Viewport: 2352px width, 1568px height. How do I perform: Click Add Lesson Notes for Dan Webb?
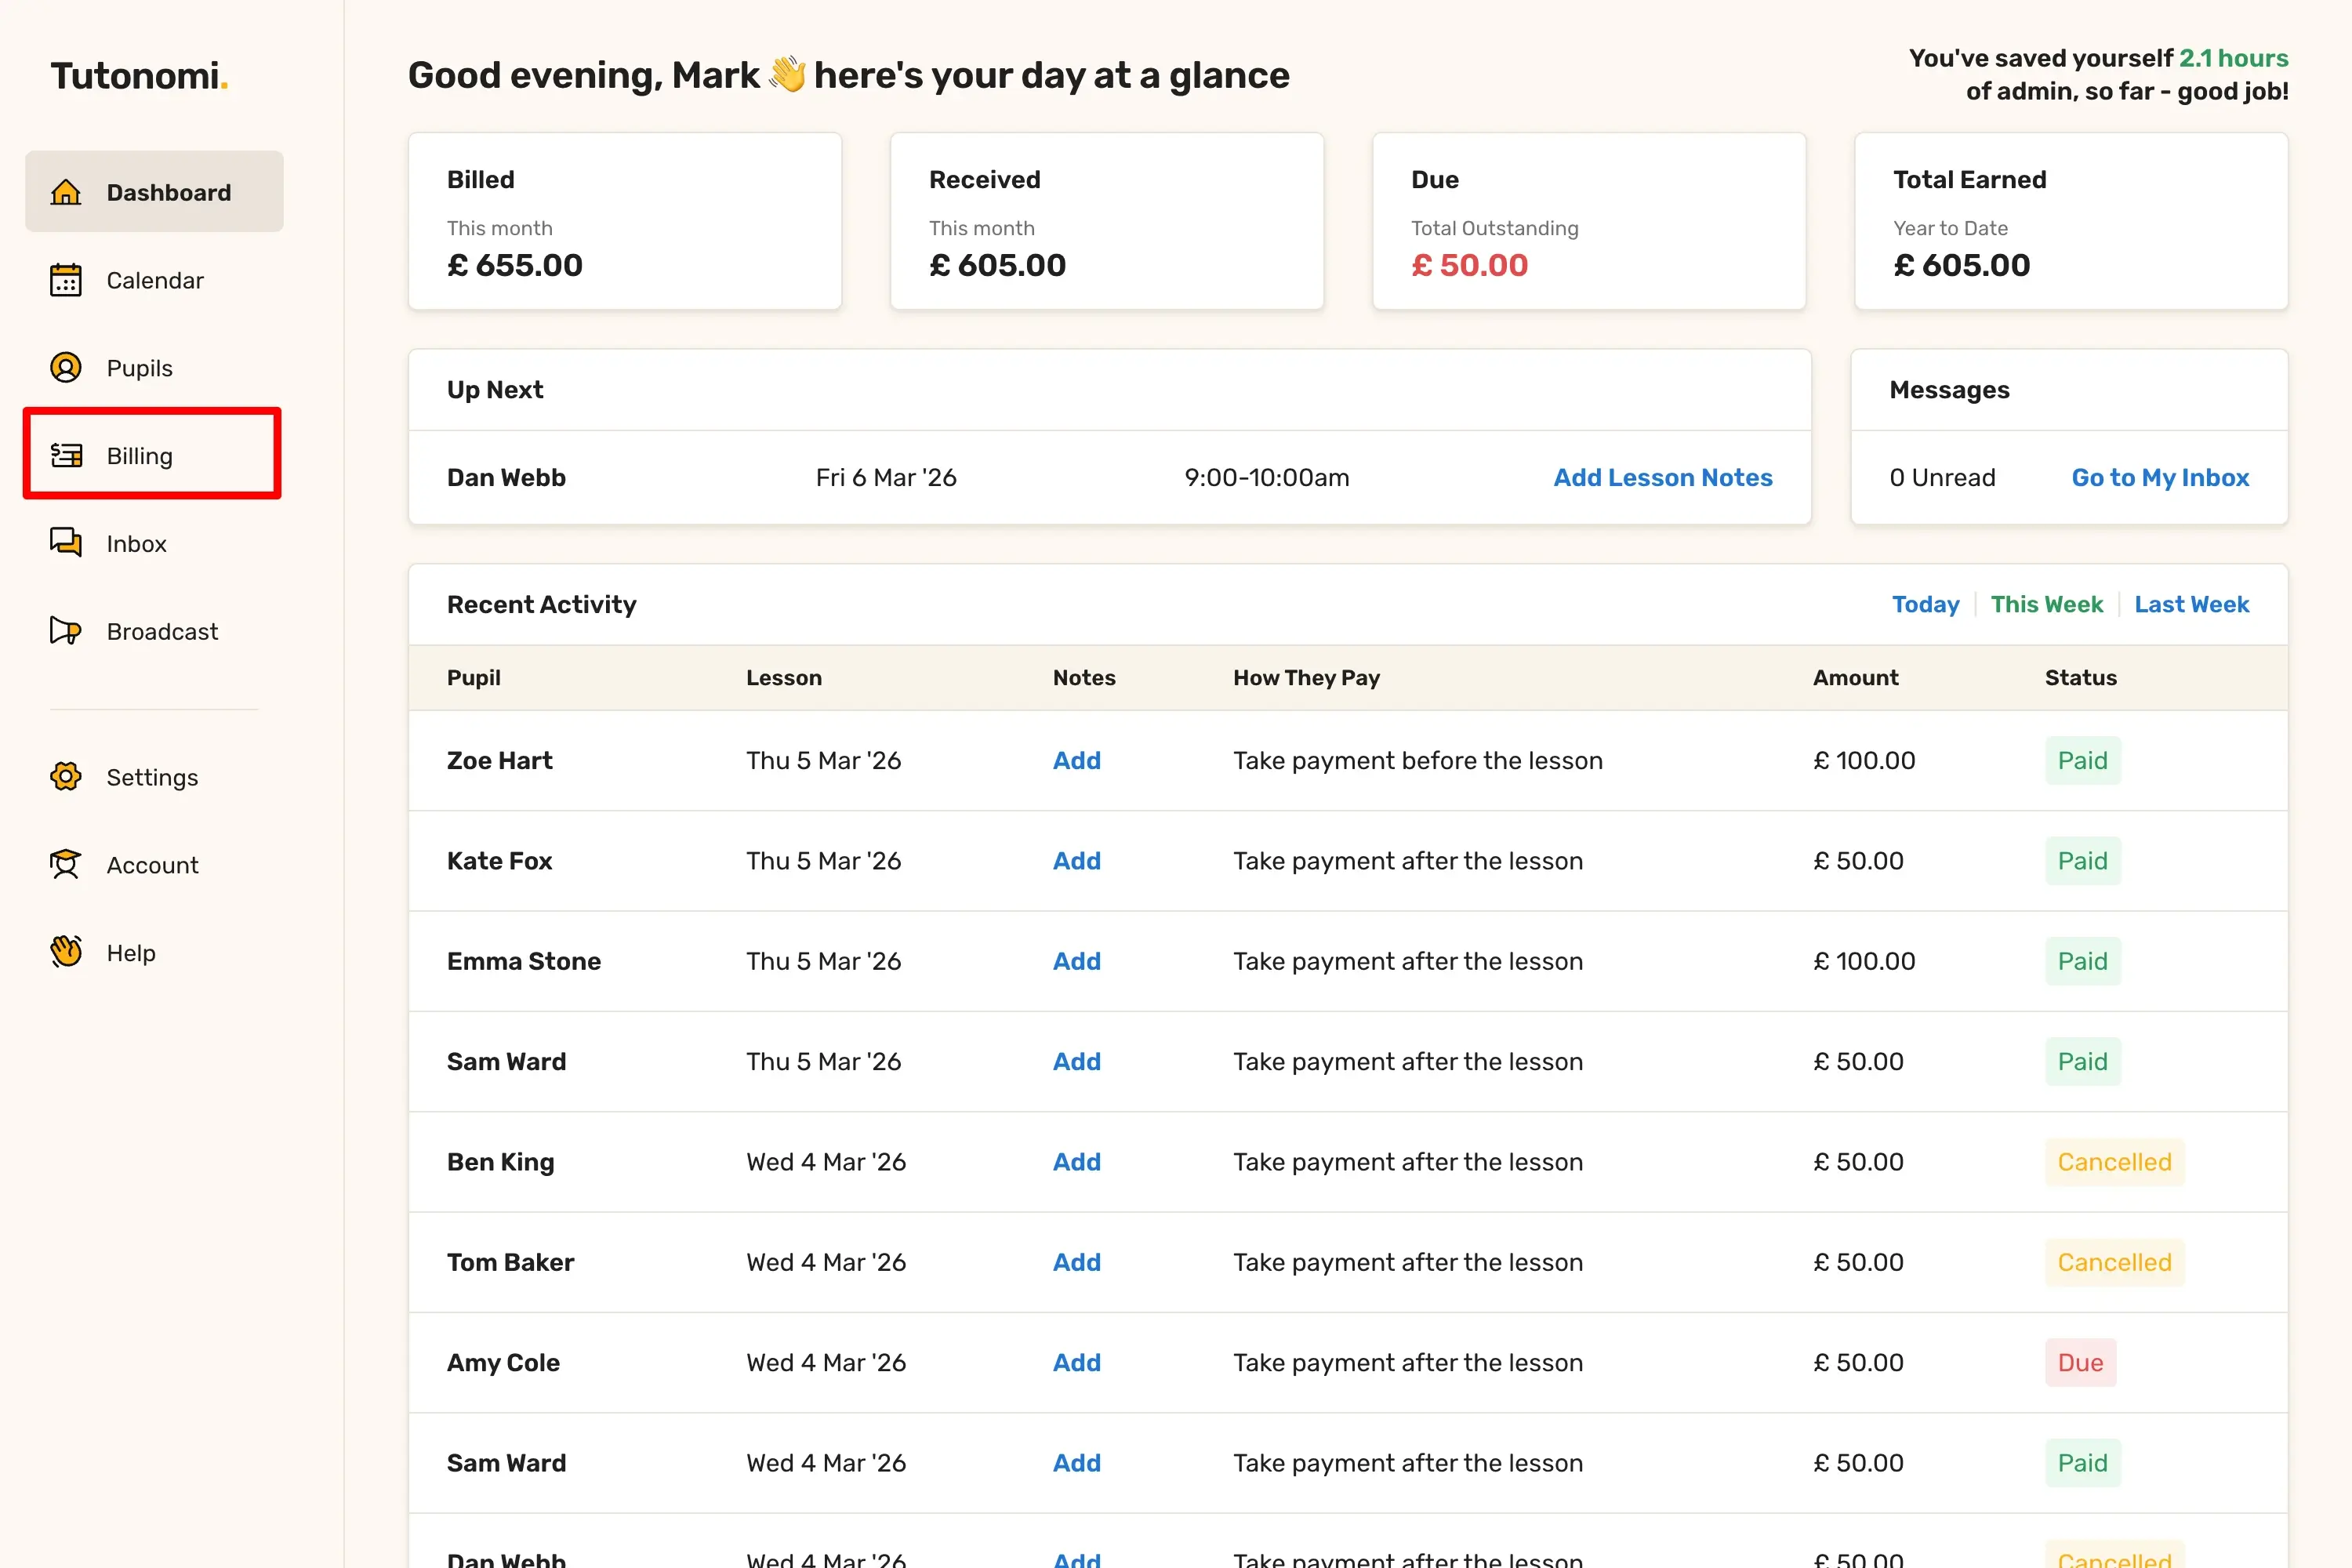(1662, 478)
